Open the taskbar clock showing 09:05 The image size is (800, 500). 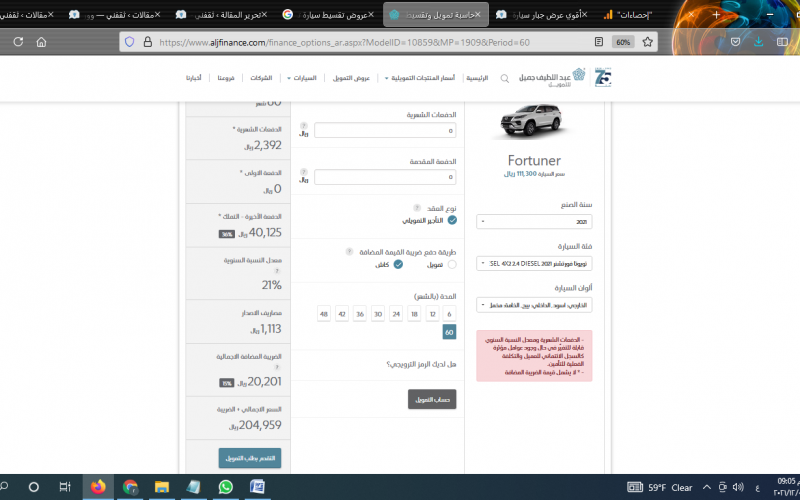pyautogui.click(x=786, y=487)
